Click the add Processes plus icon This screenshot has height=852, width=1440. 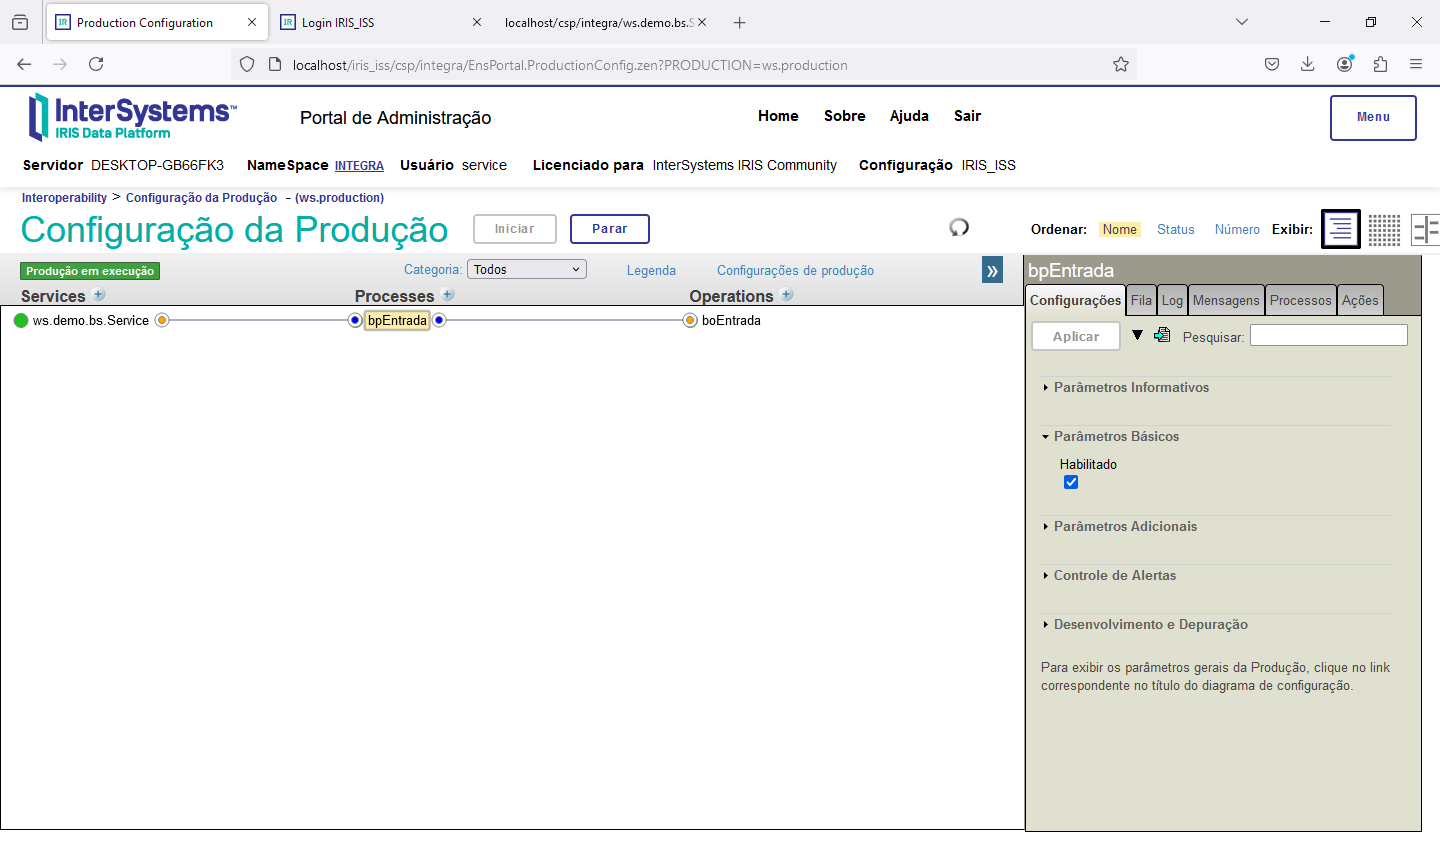coord(448,295)
